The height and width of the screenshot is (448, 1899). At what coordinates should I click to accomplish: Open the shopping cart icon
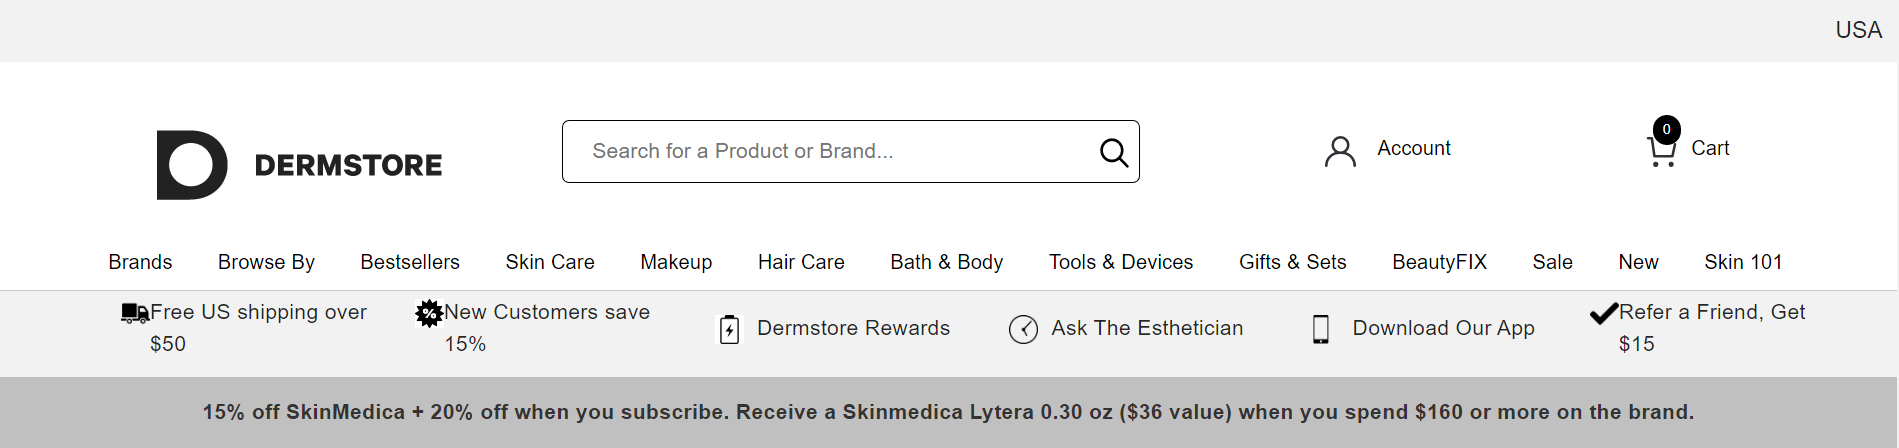tap(1662, 150)
